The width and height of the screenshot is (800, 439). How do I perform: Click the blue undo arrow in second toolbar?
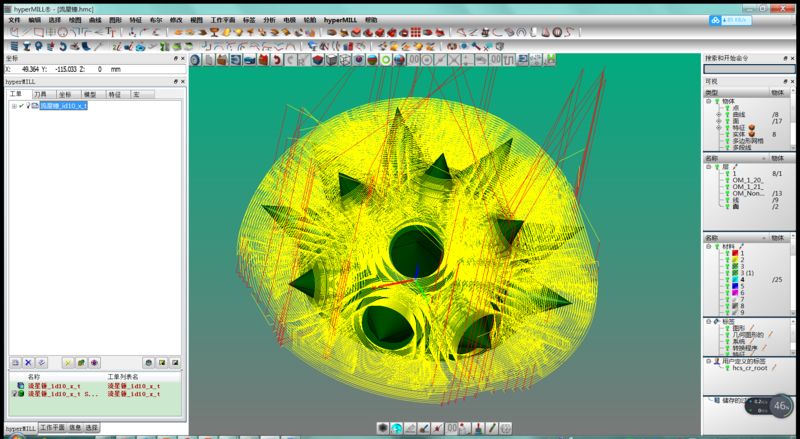click(x=63, y=46)
